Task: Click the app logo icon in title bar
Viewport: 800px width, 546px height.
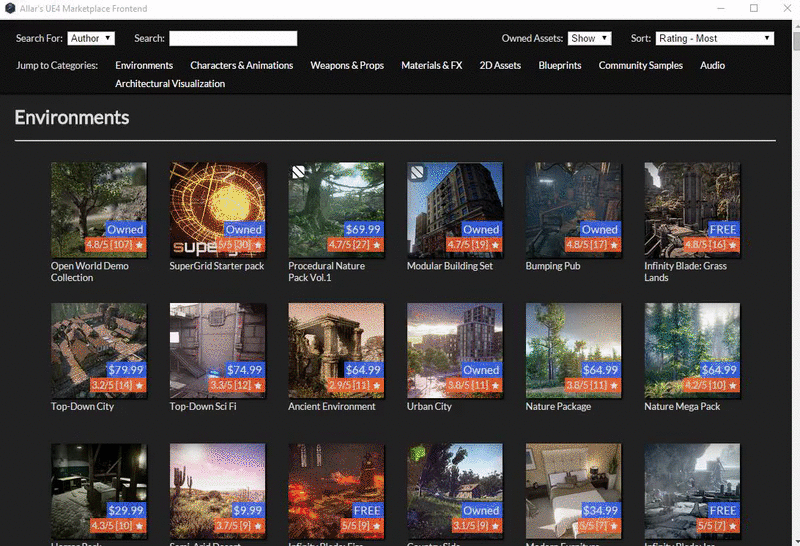Action: [x=10, y=8]
